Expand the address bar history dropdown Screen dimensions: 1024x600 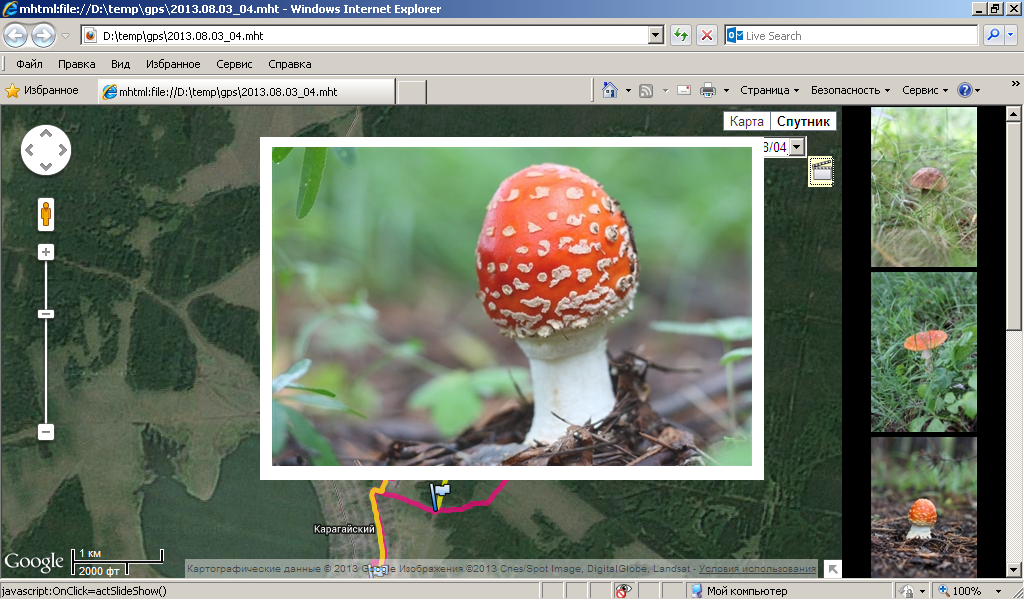(656, 36)
